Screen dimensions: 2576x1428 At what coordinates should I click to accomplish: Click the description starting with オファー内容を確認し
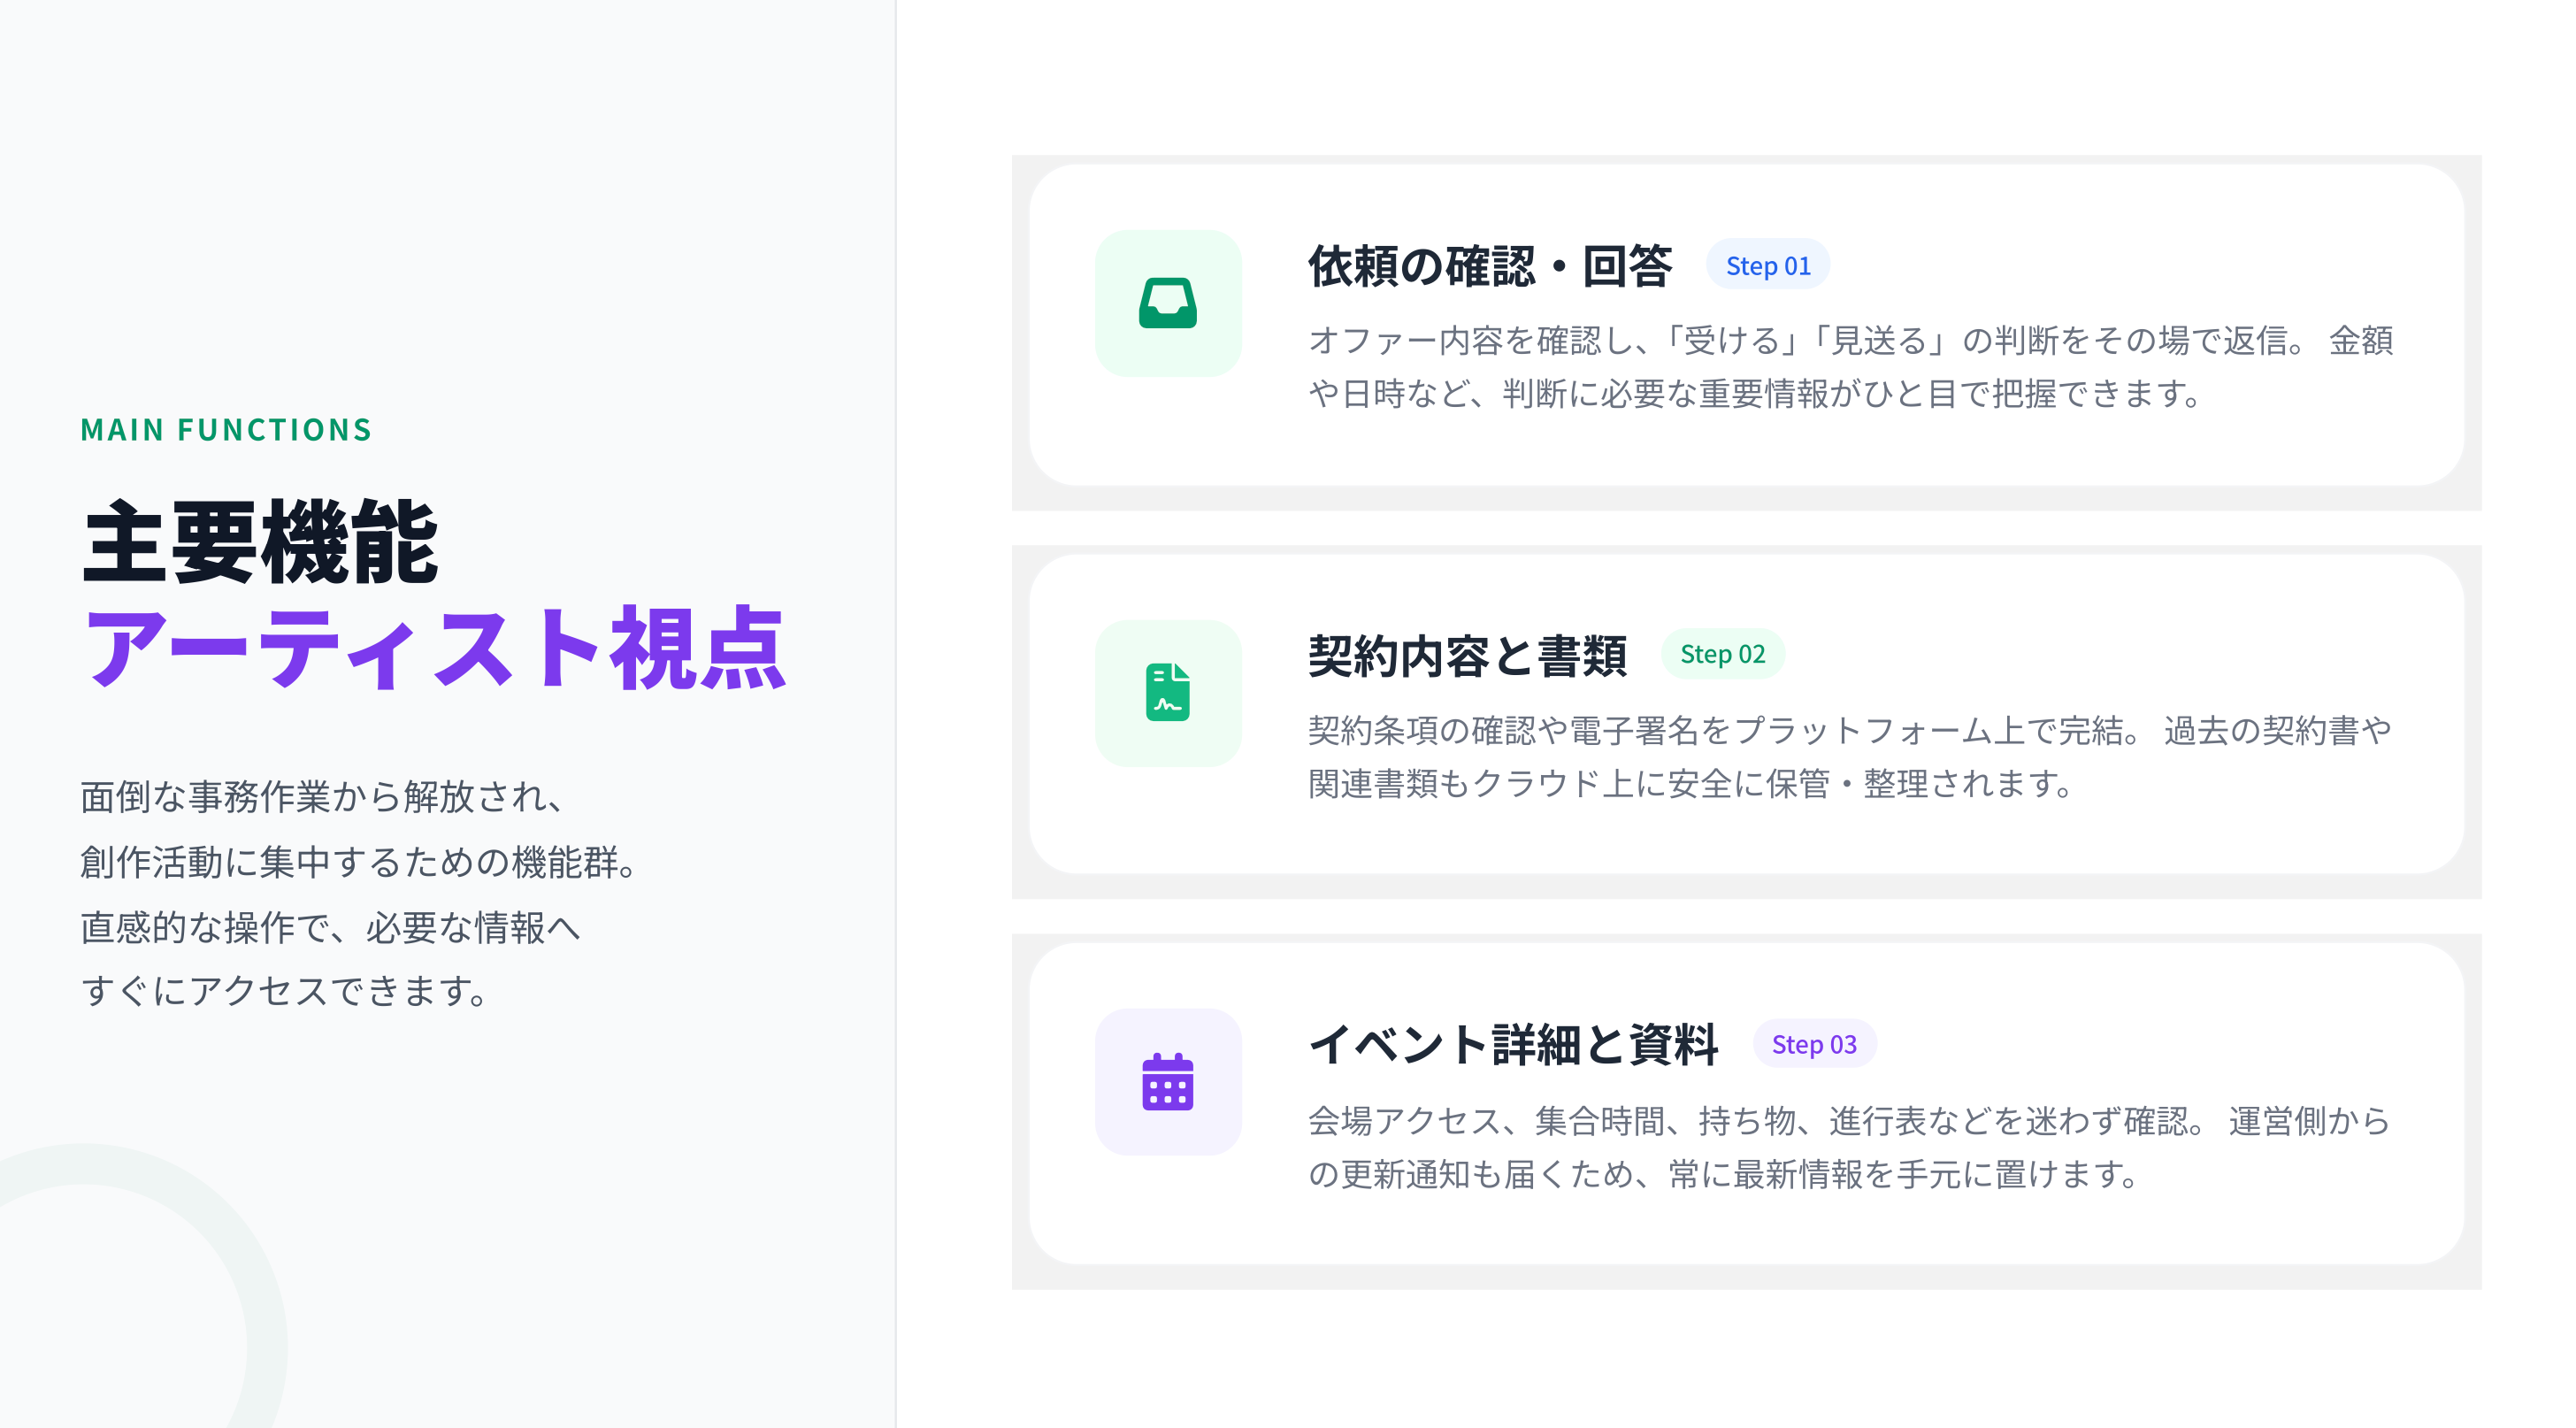coord(1850,366)
